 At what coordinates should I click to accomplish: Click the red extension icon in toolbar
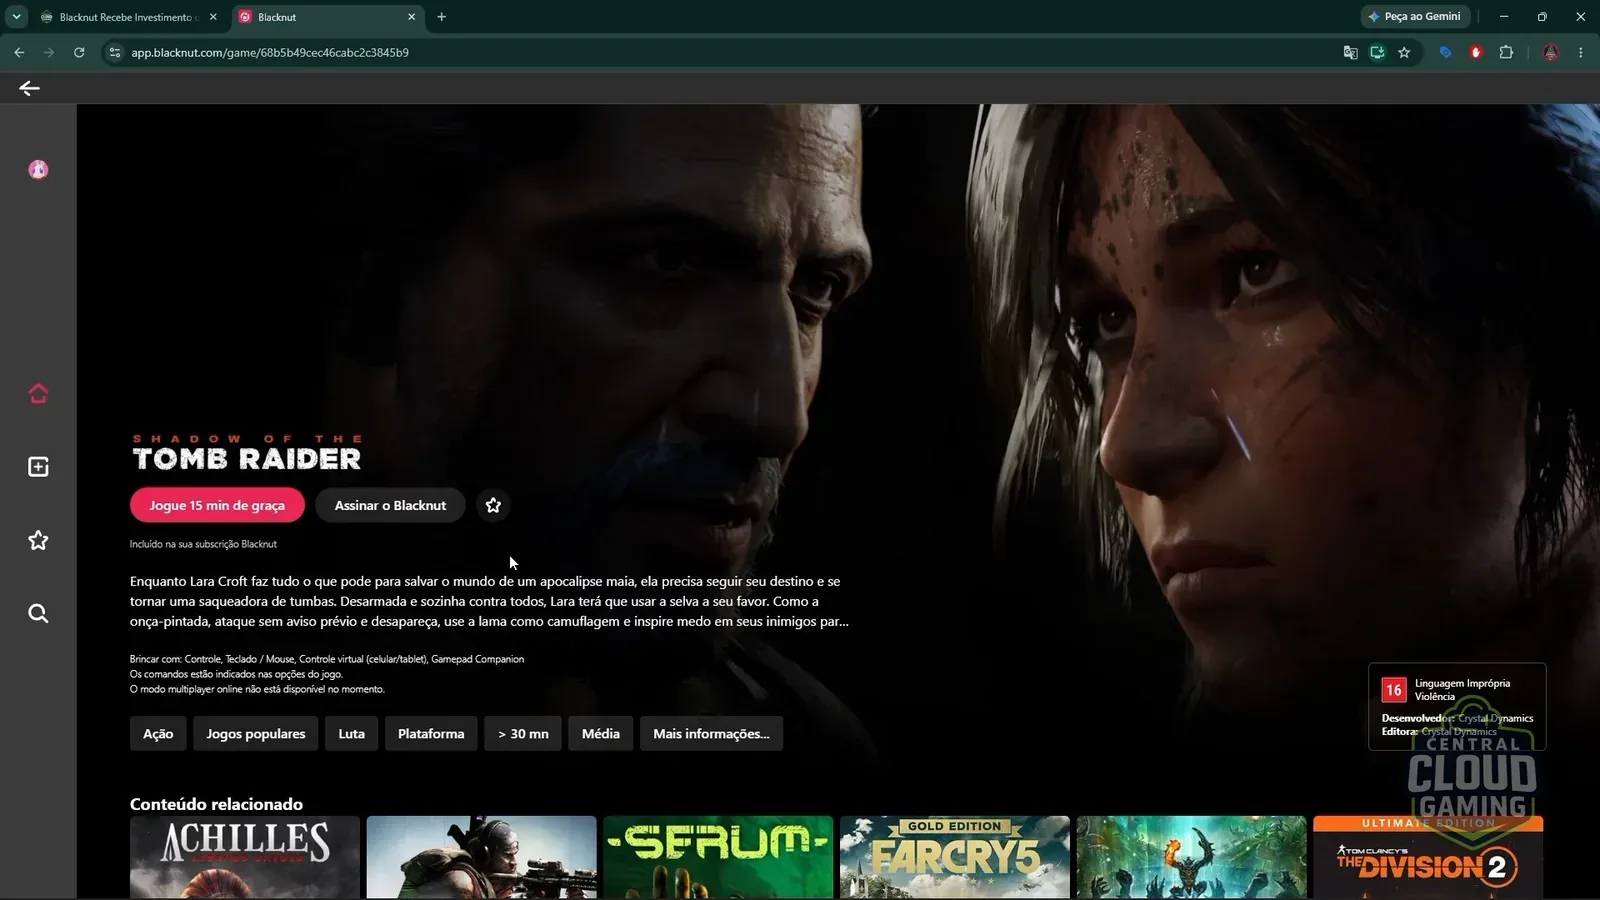[1476, 52]
